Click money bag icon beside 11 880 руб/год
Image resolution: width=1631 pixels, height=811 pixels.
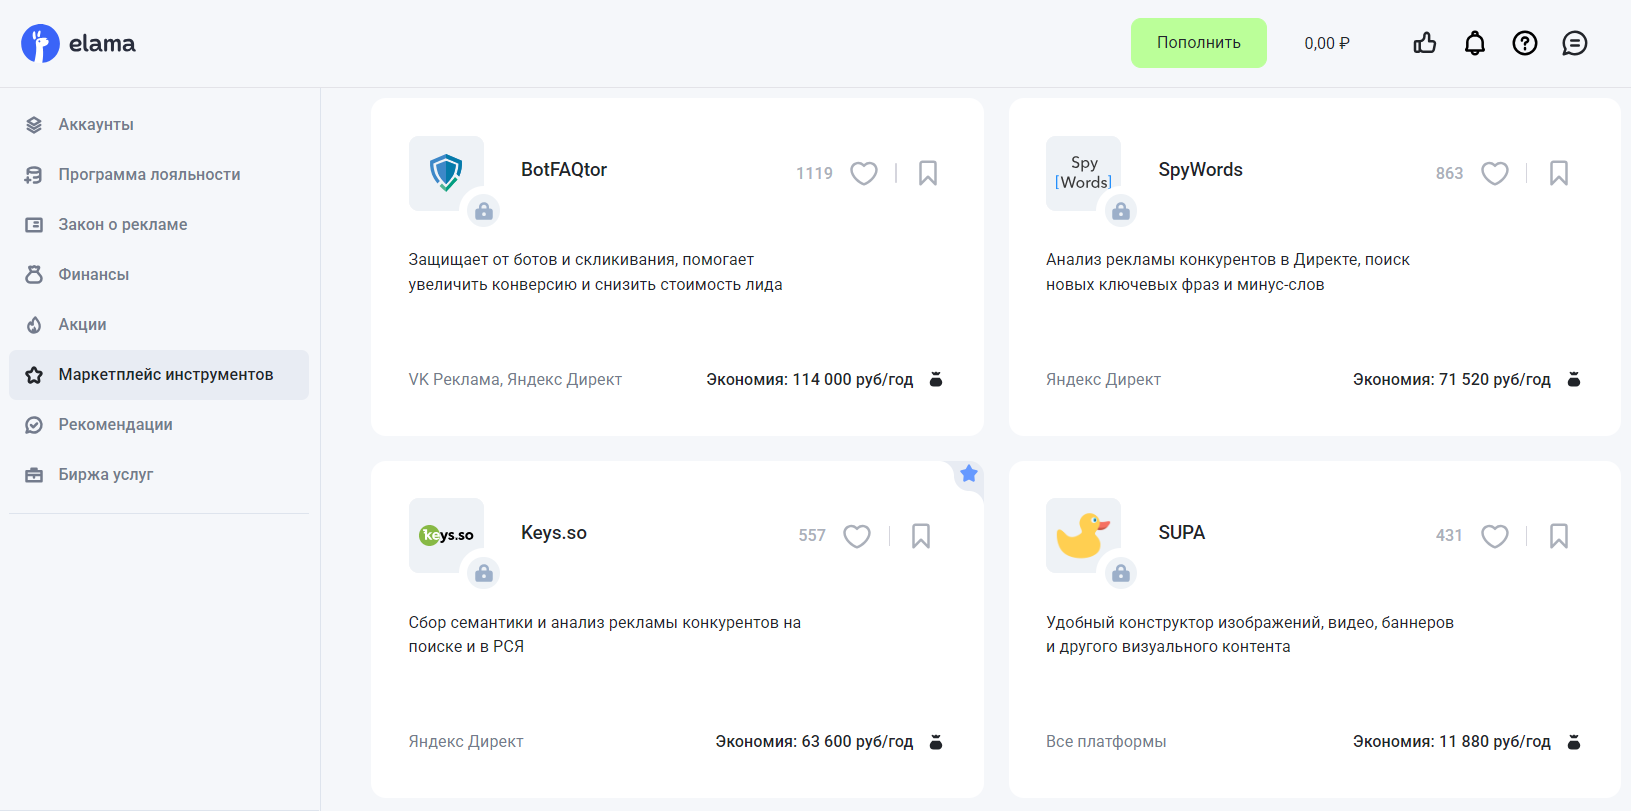coord(1574,742)
